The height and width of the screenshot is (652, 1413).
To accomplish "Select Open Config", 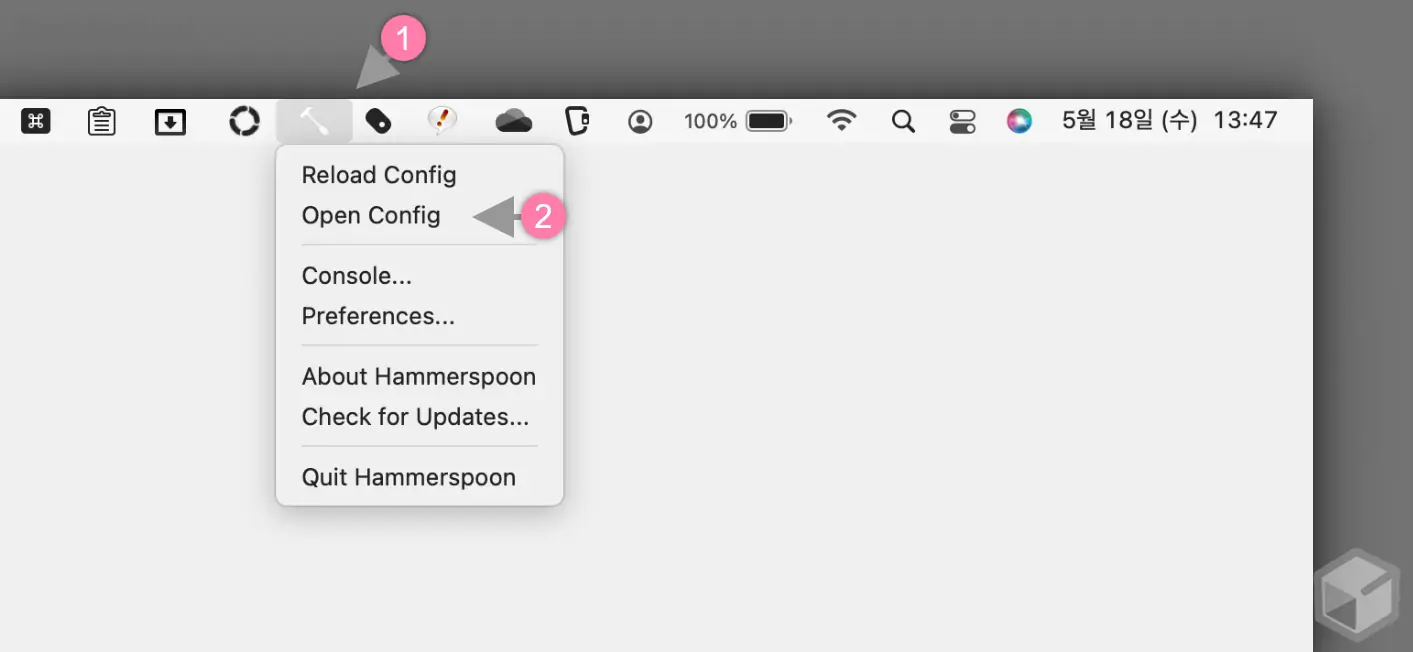I will (371, 215).
